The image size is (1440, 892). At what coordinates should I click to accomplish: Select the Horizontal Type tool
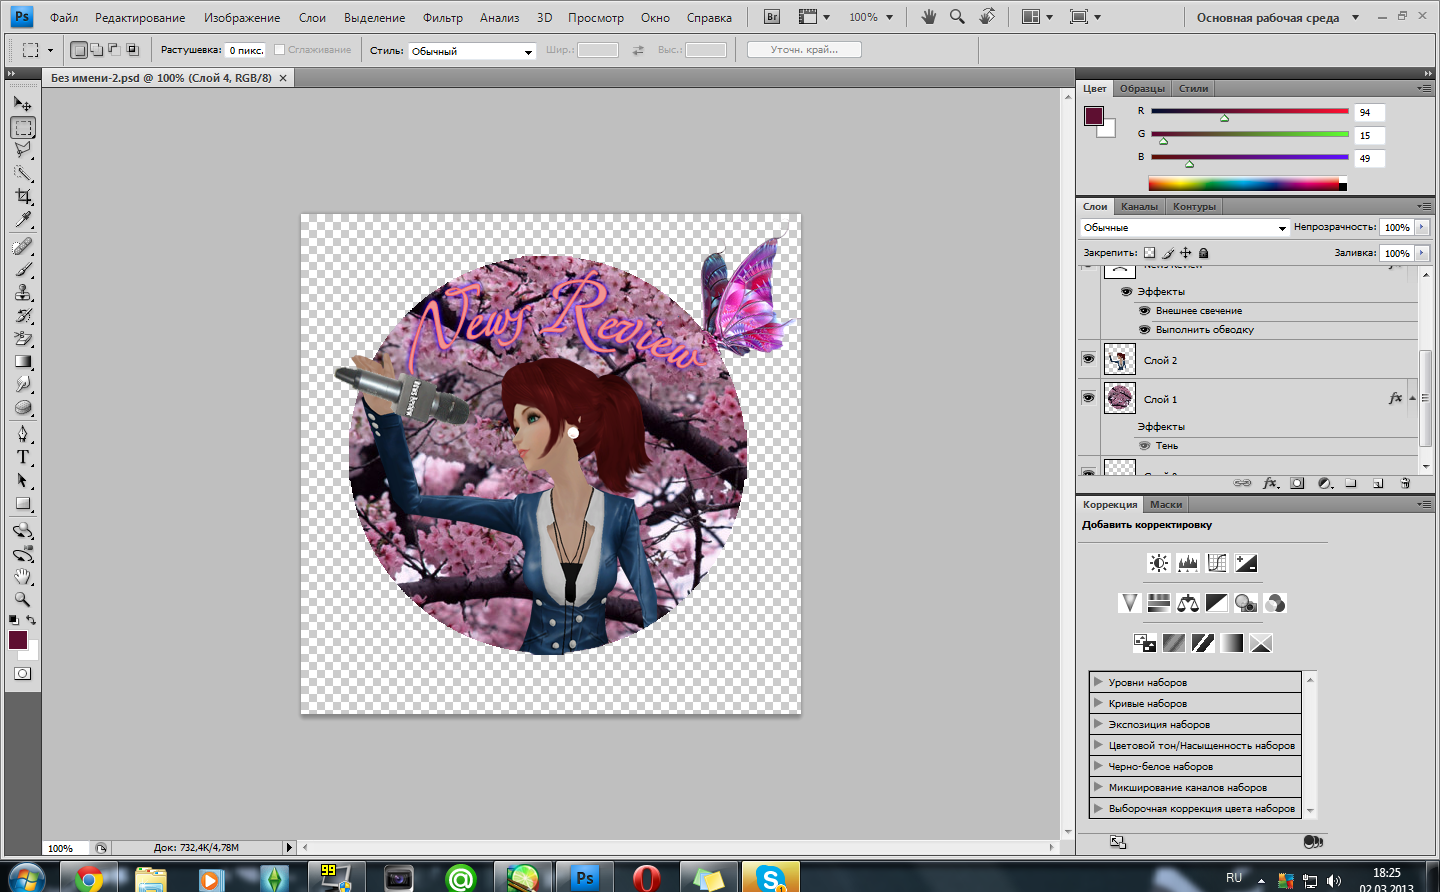pyautogui.click(x=23, y=457)
